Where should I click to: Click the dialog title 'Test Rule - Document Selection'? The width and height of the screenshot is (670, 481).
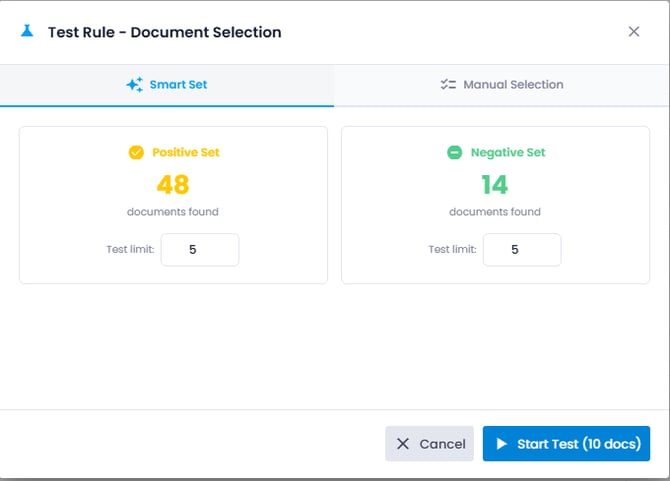164,32
